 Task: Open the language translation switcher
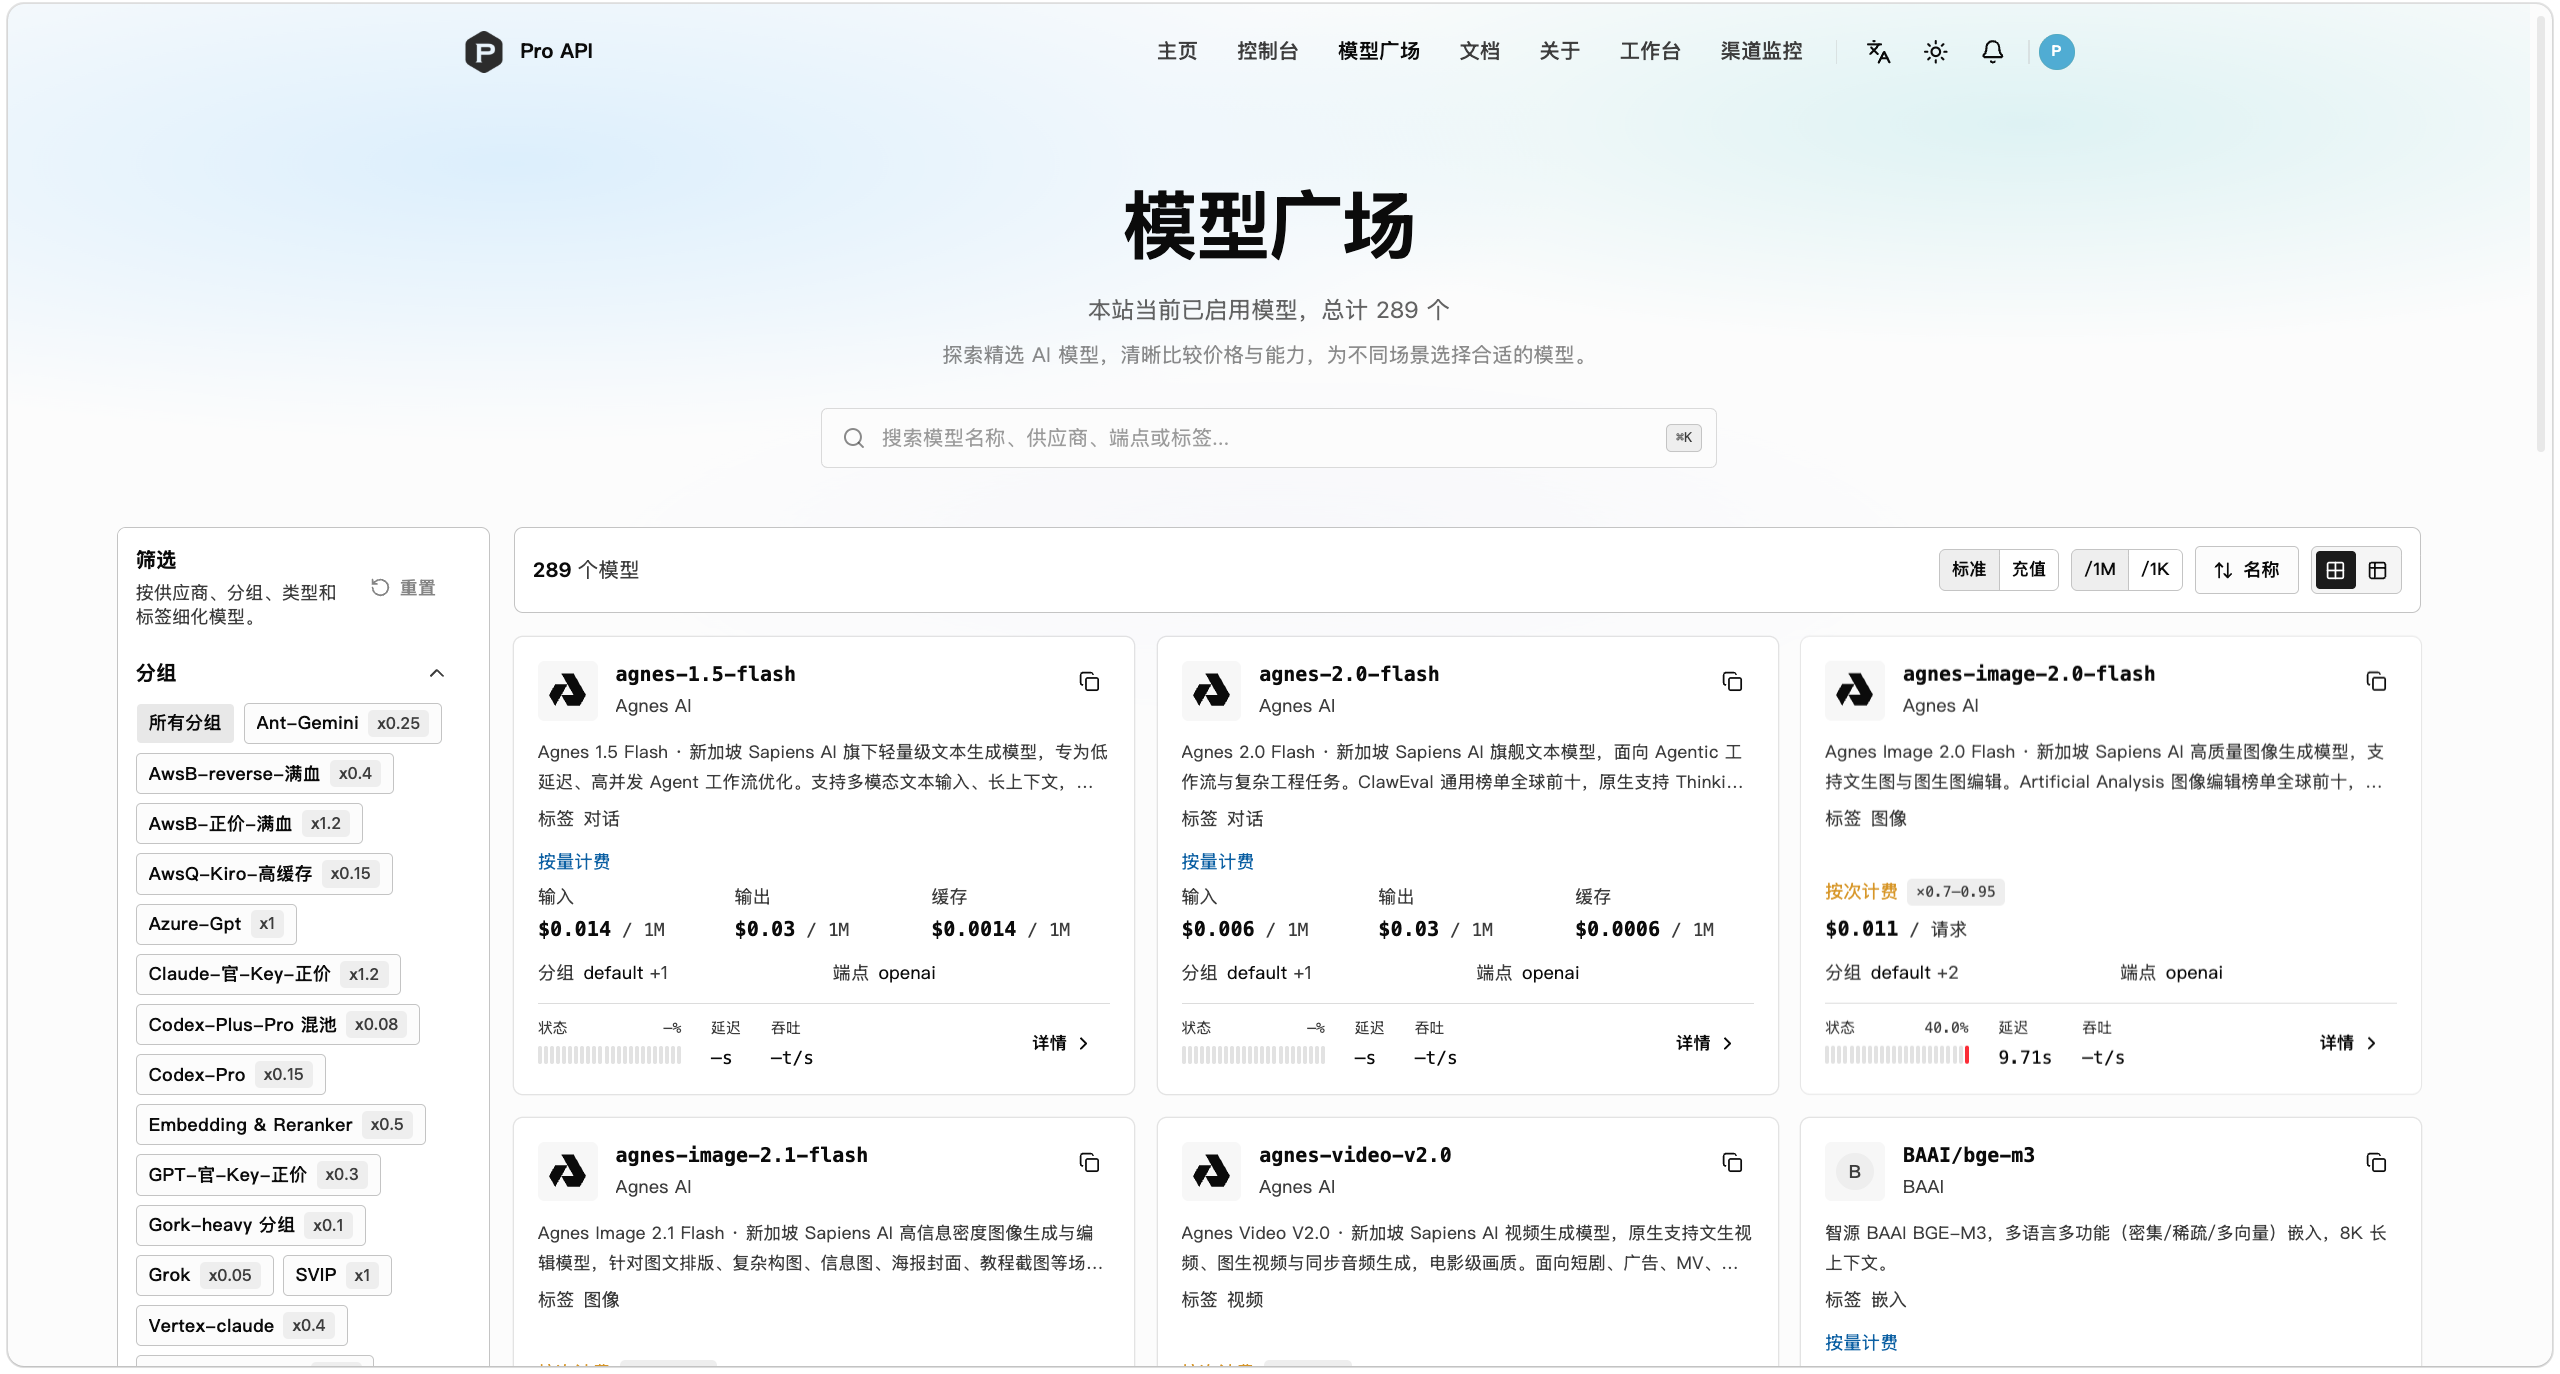(1878, 51)
